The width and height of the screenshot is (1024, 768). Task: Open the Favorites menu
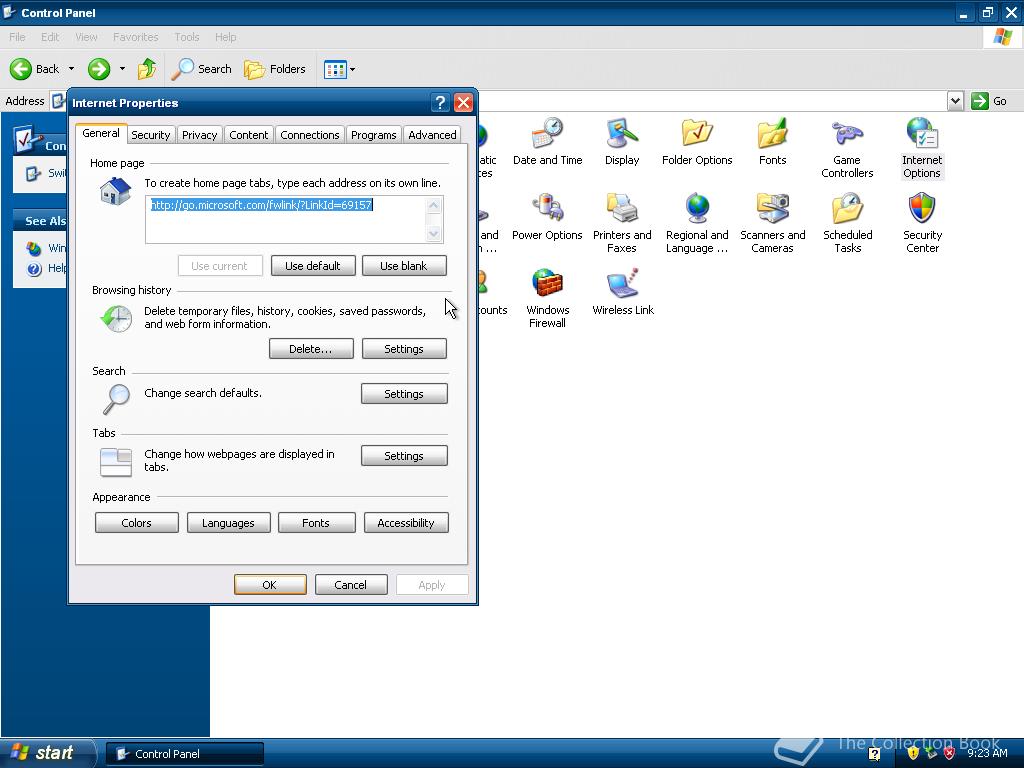pos(135,37)
